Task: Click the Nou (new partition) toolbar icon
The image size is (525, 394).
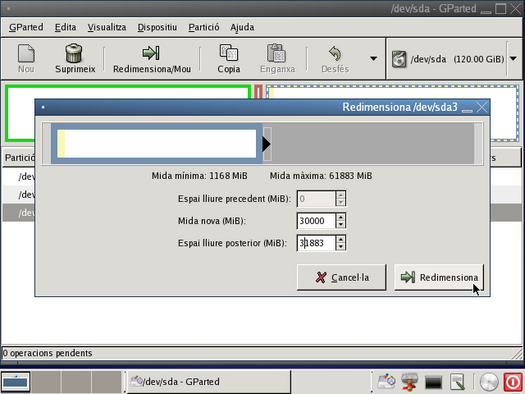Action: (26, 54)
